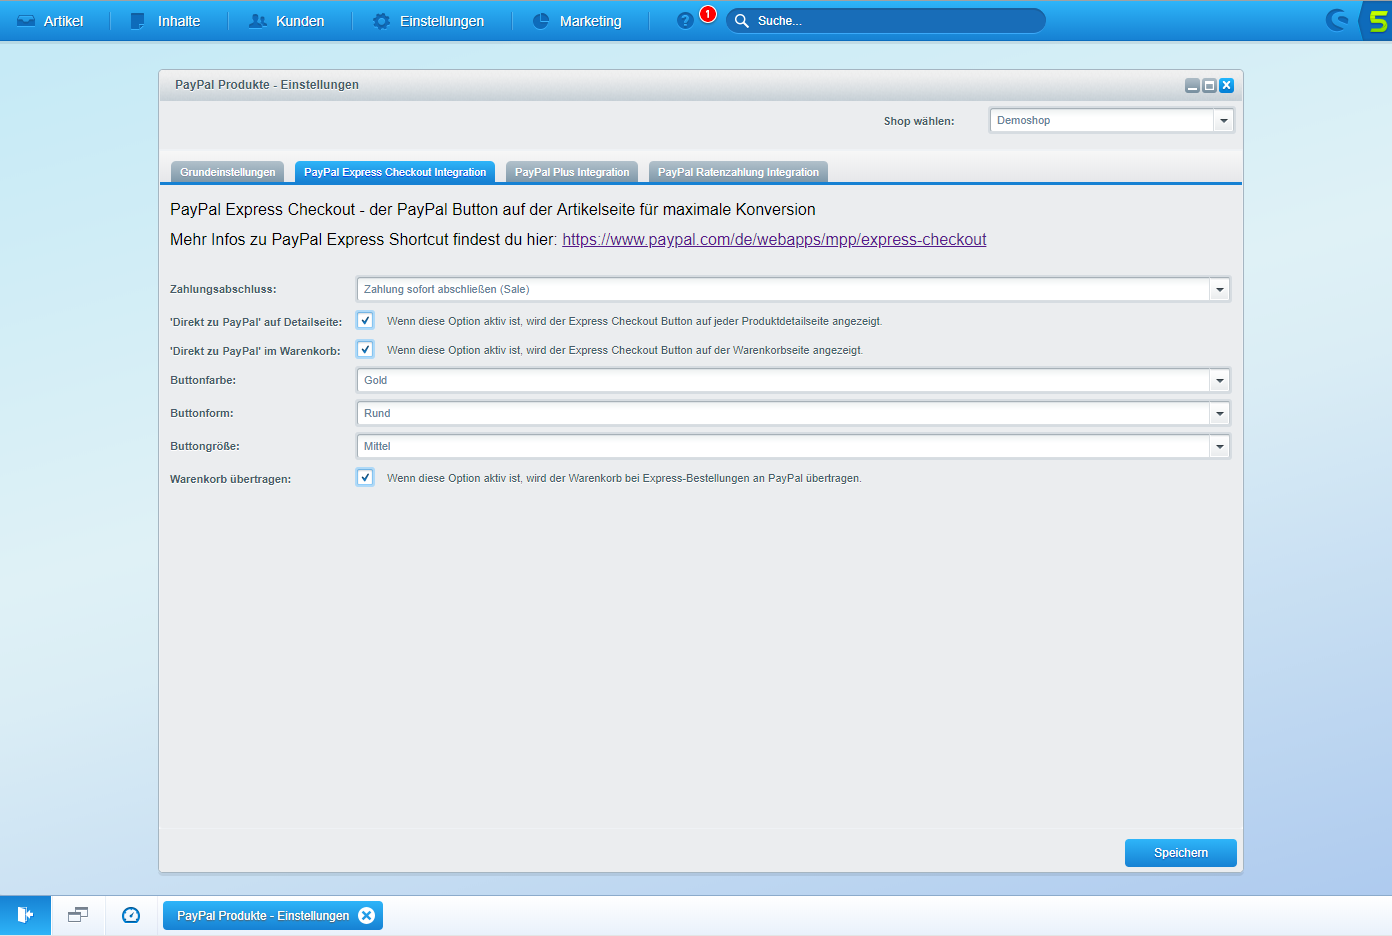Click the Artikel menu icon
1392x936 pixels.
[x=26, y=21]
